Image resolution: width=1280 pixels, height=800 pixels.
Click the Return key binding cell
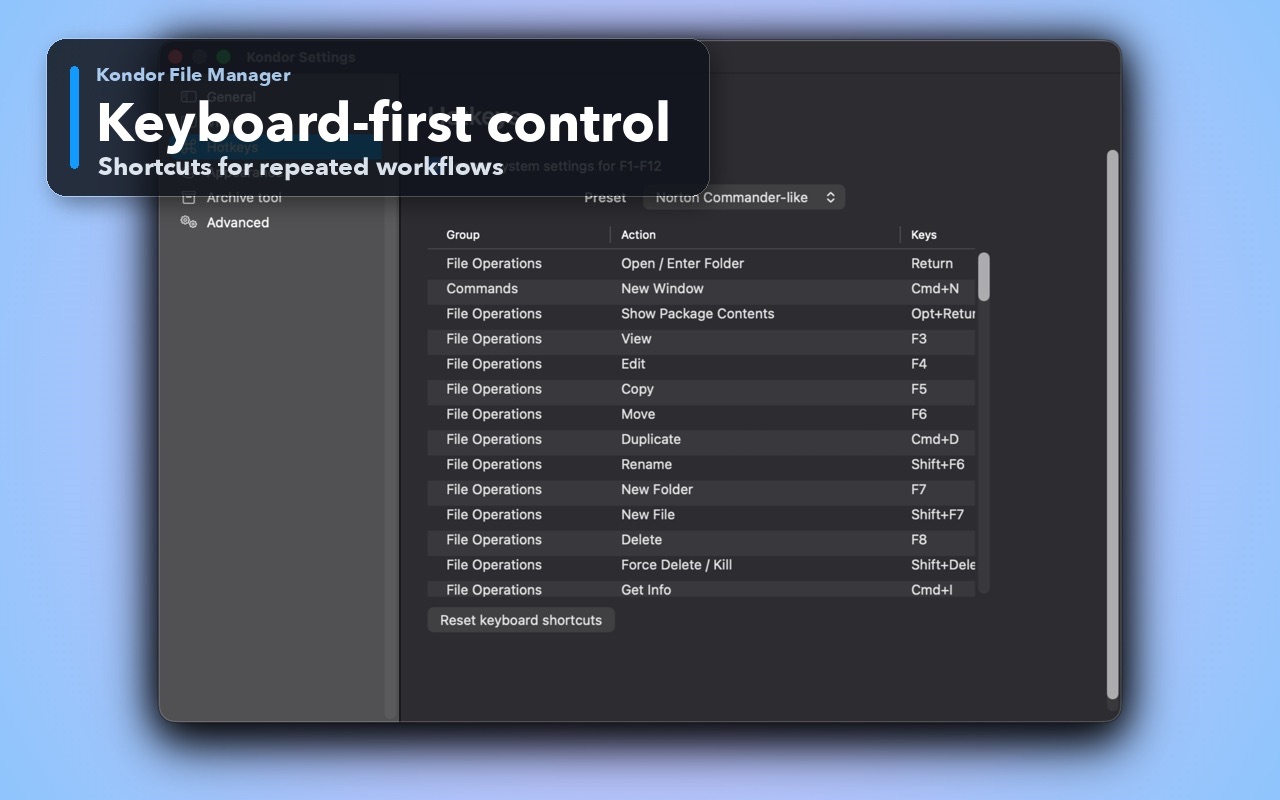[932, 263]
